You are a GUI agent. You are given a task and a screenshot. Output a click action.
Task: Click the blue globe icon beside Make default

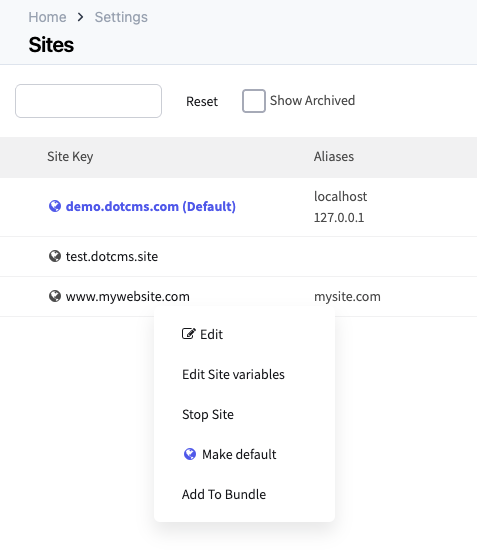pyautogui.click(x=190, y=454)
